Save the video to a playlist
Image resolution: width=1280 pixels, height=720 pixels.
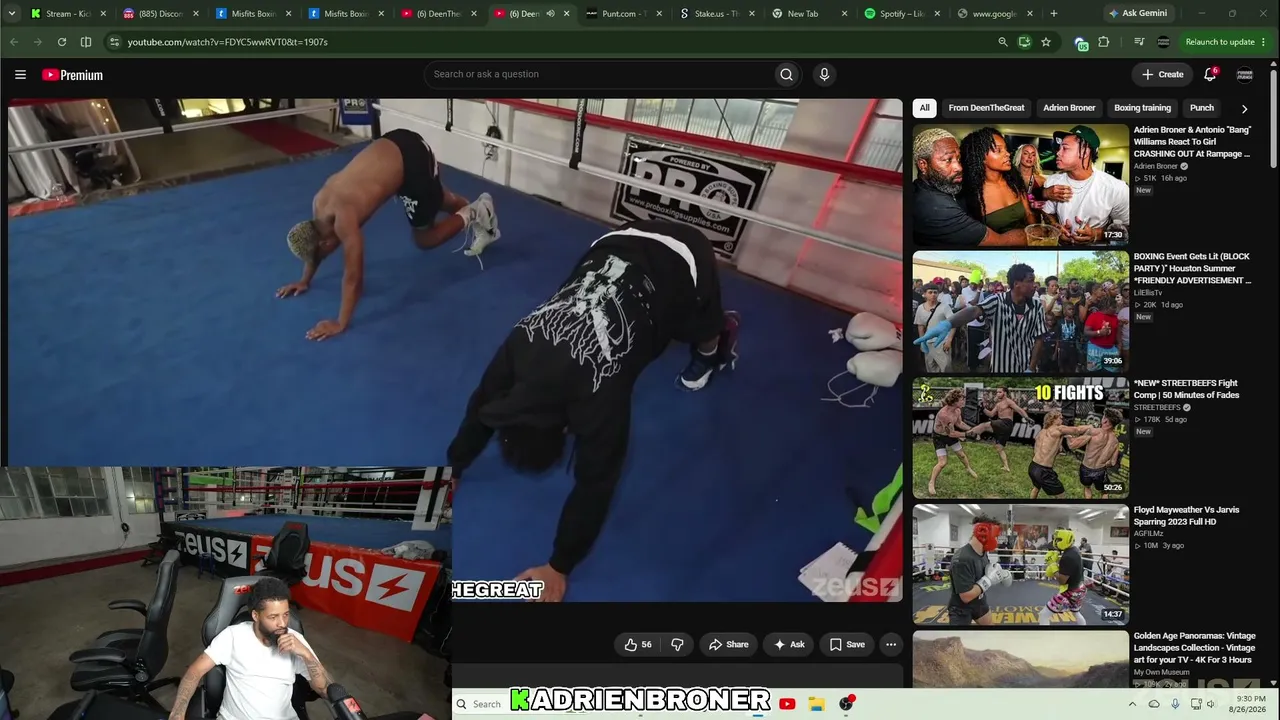click(847, 645)
